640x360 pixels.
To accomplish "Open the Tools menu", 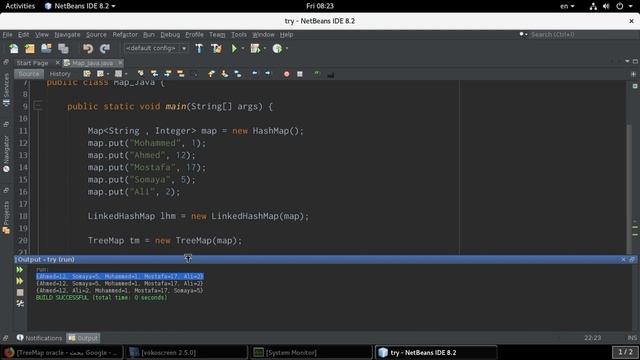I will tap(239, 35).
